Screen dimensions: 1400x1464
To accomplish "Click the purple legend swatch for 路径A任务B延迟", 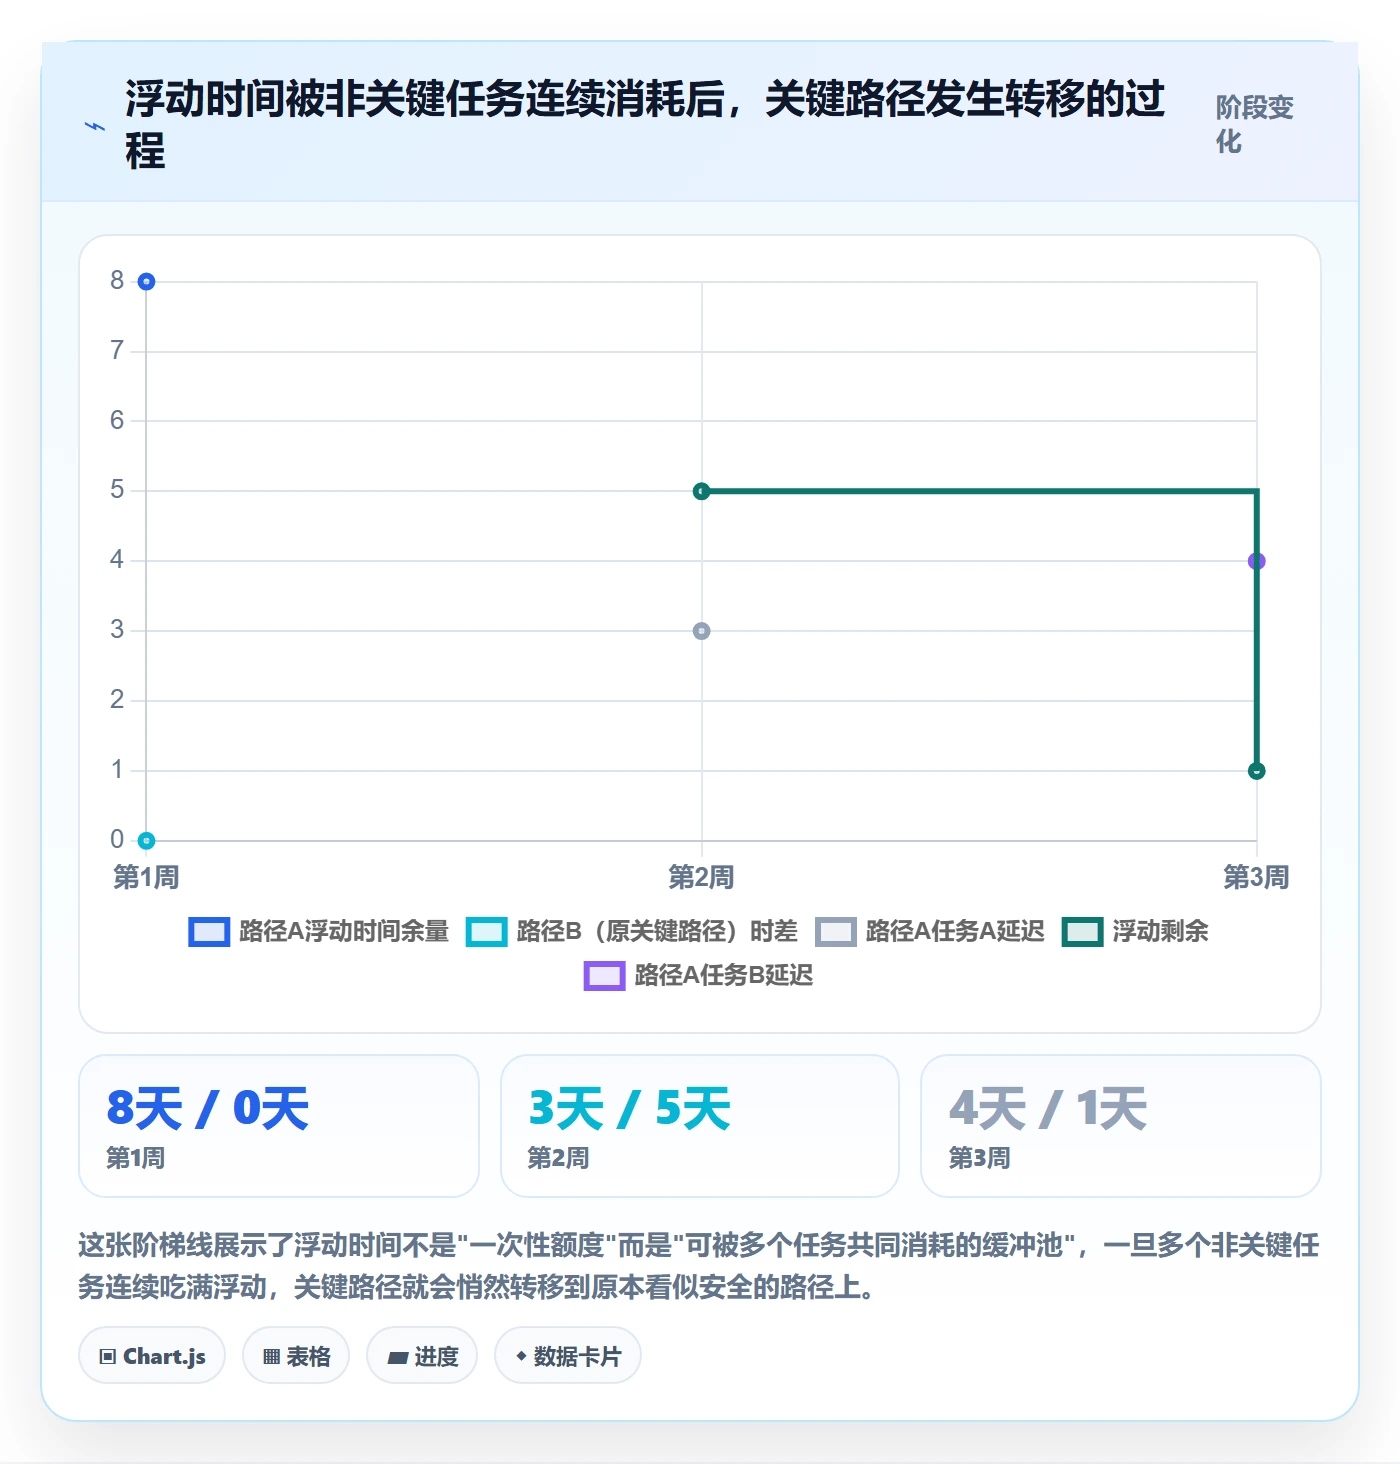I will coord(605,975).
